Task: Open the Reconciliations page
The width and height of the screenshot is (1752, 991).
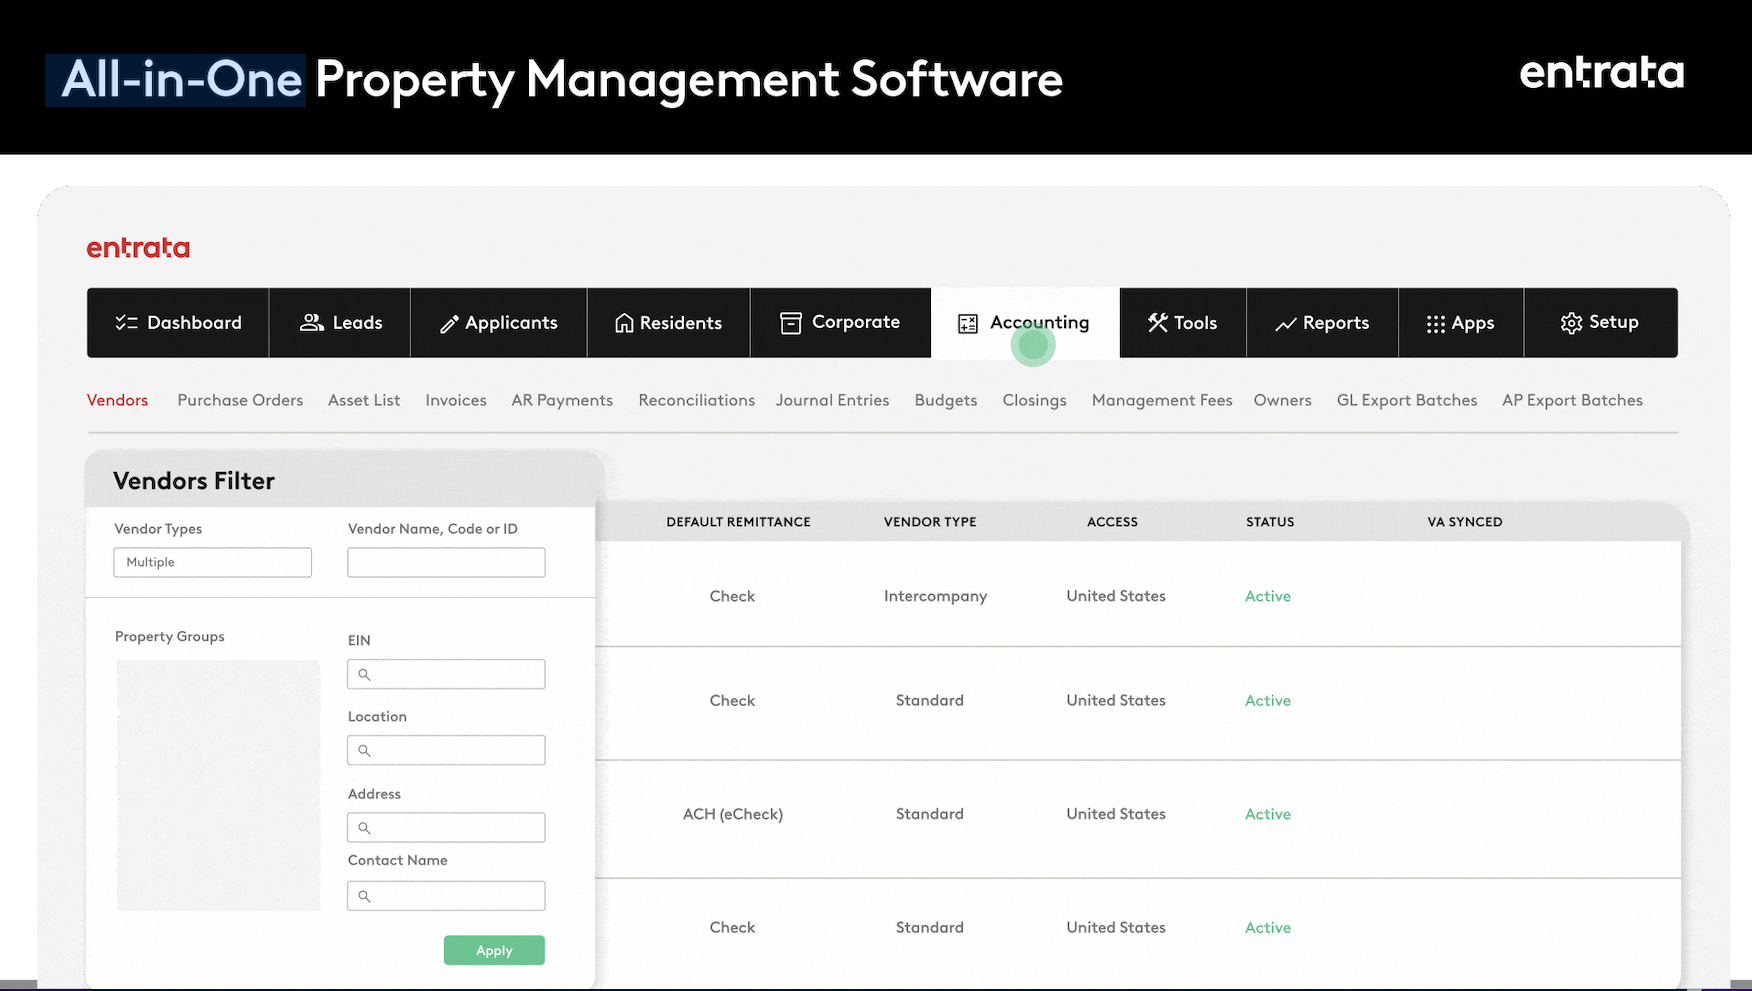Action: coord(696,399)
